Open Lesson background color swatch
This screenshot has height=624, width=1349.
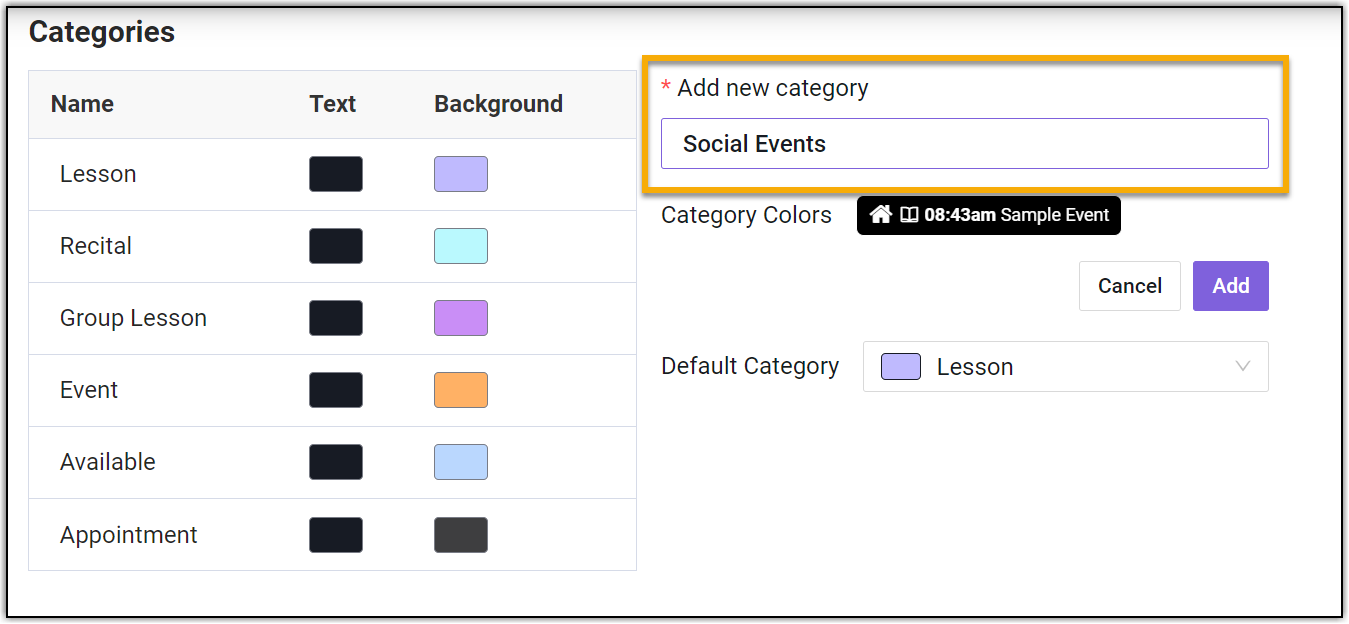pos(460,174)
